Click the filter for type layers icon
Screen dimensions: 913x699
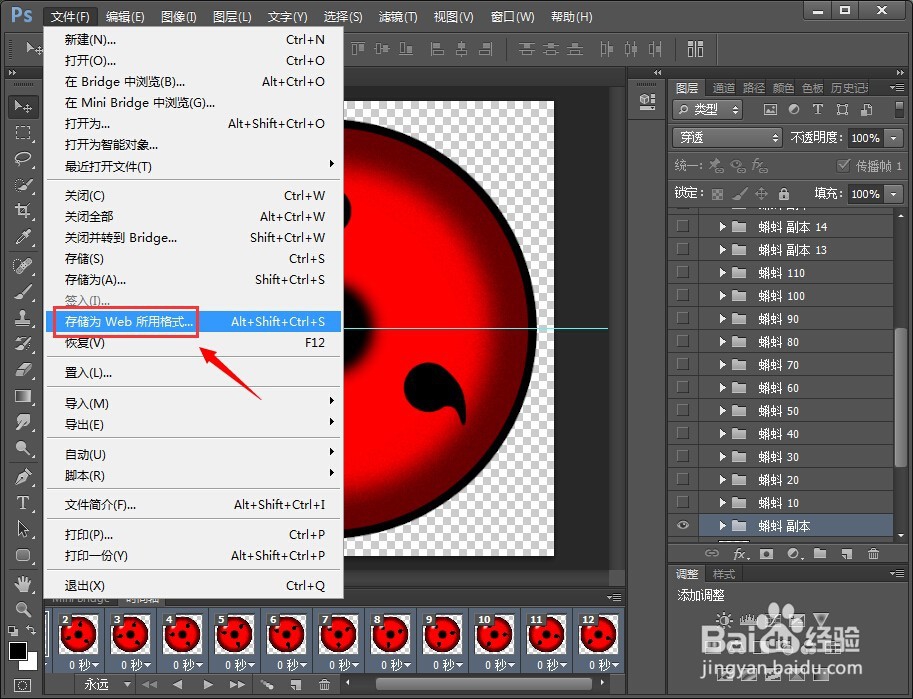(x=818, y=109)
